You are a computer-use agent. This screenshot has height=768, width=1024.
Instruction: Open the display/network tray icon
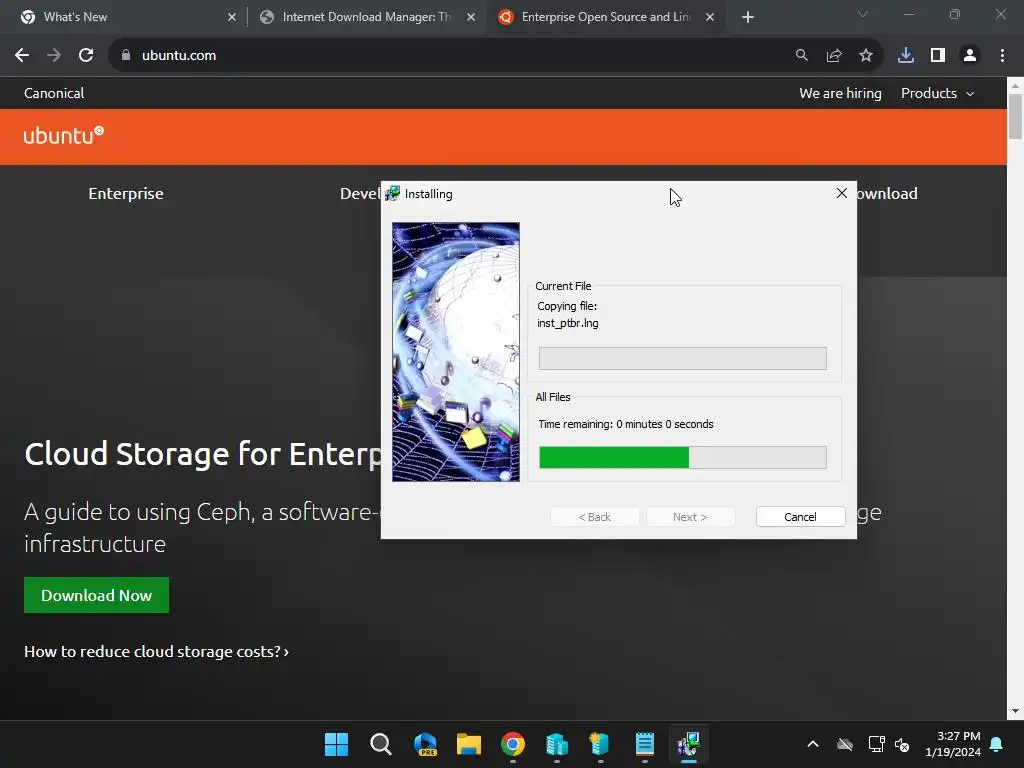(x=876, y=744)
